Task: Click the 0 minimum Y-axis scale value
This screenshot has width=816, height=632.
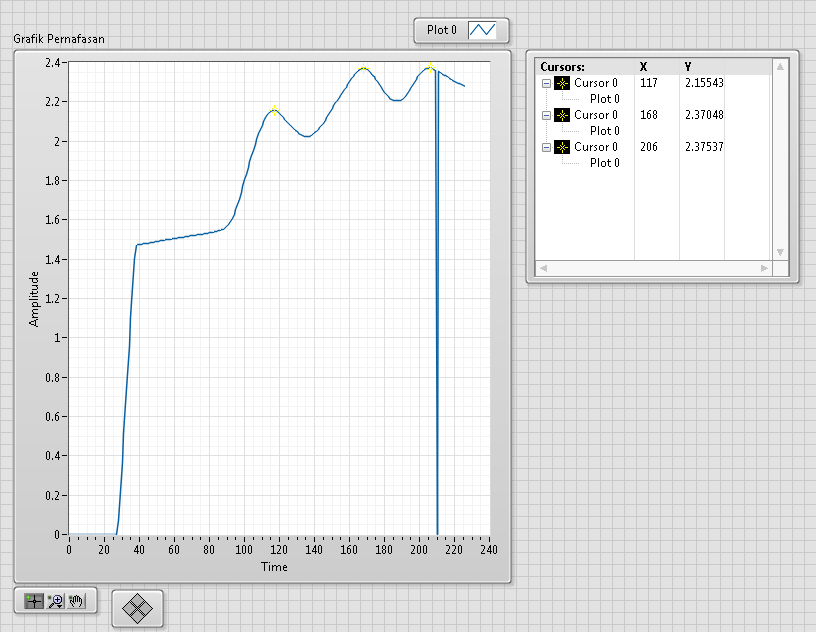Action: (x=58, y=535)
